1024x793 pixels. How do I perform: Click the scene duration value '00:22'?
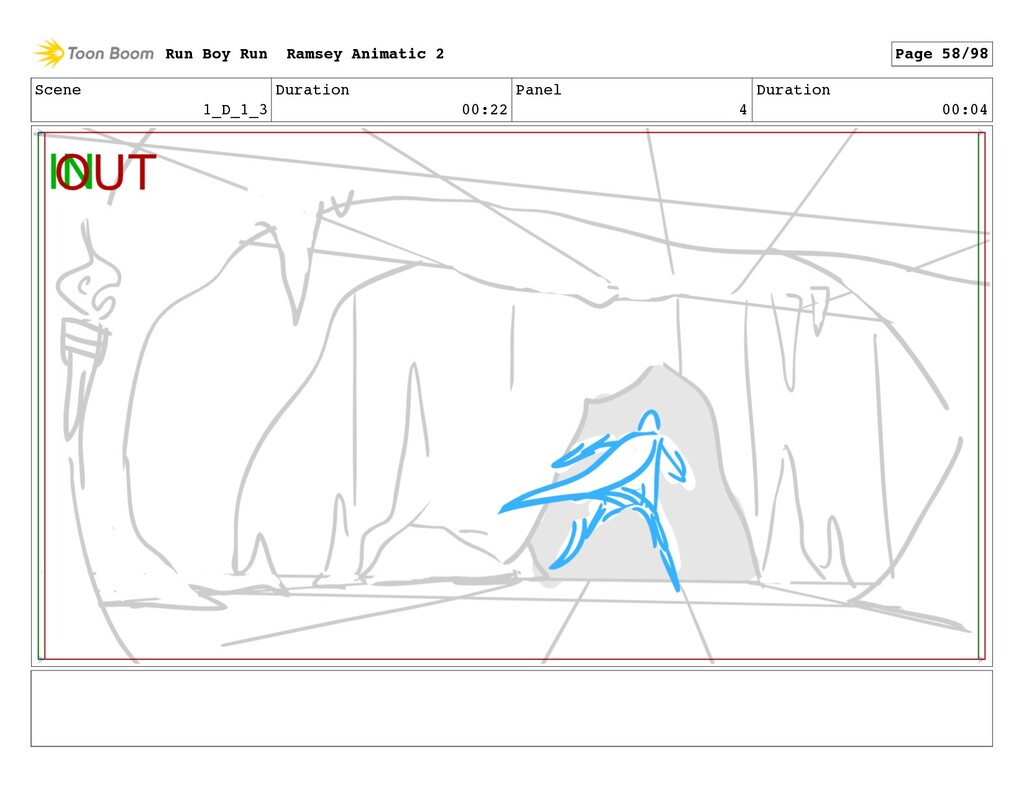(485, 110)
